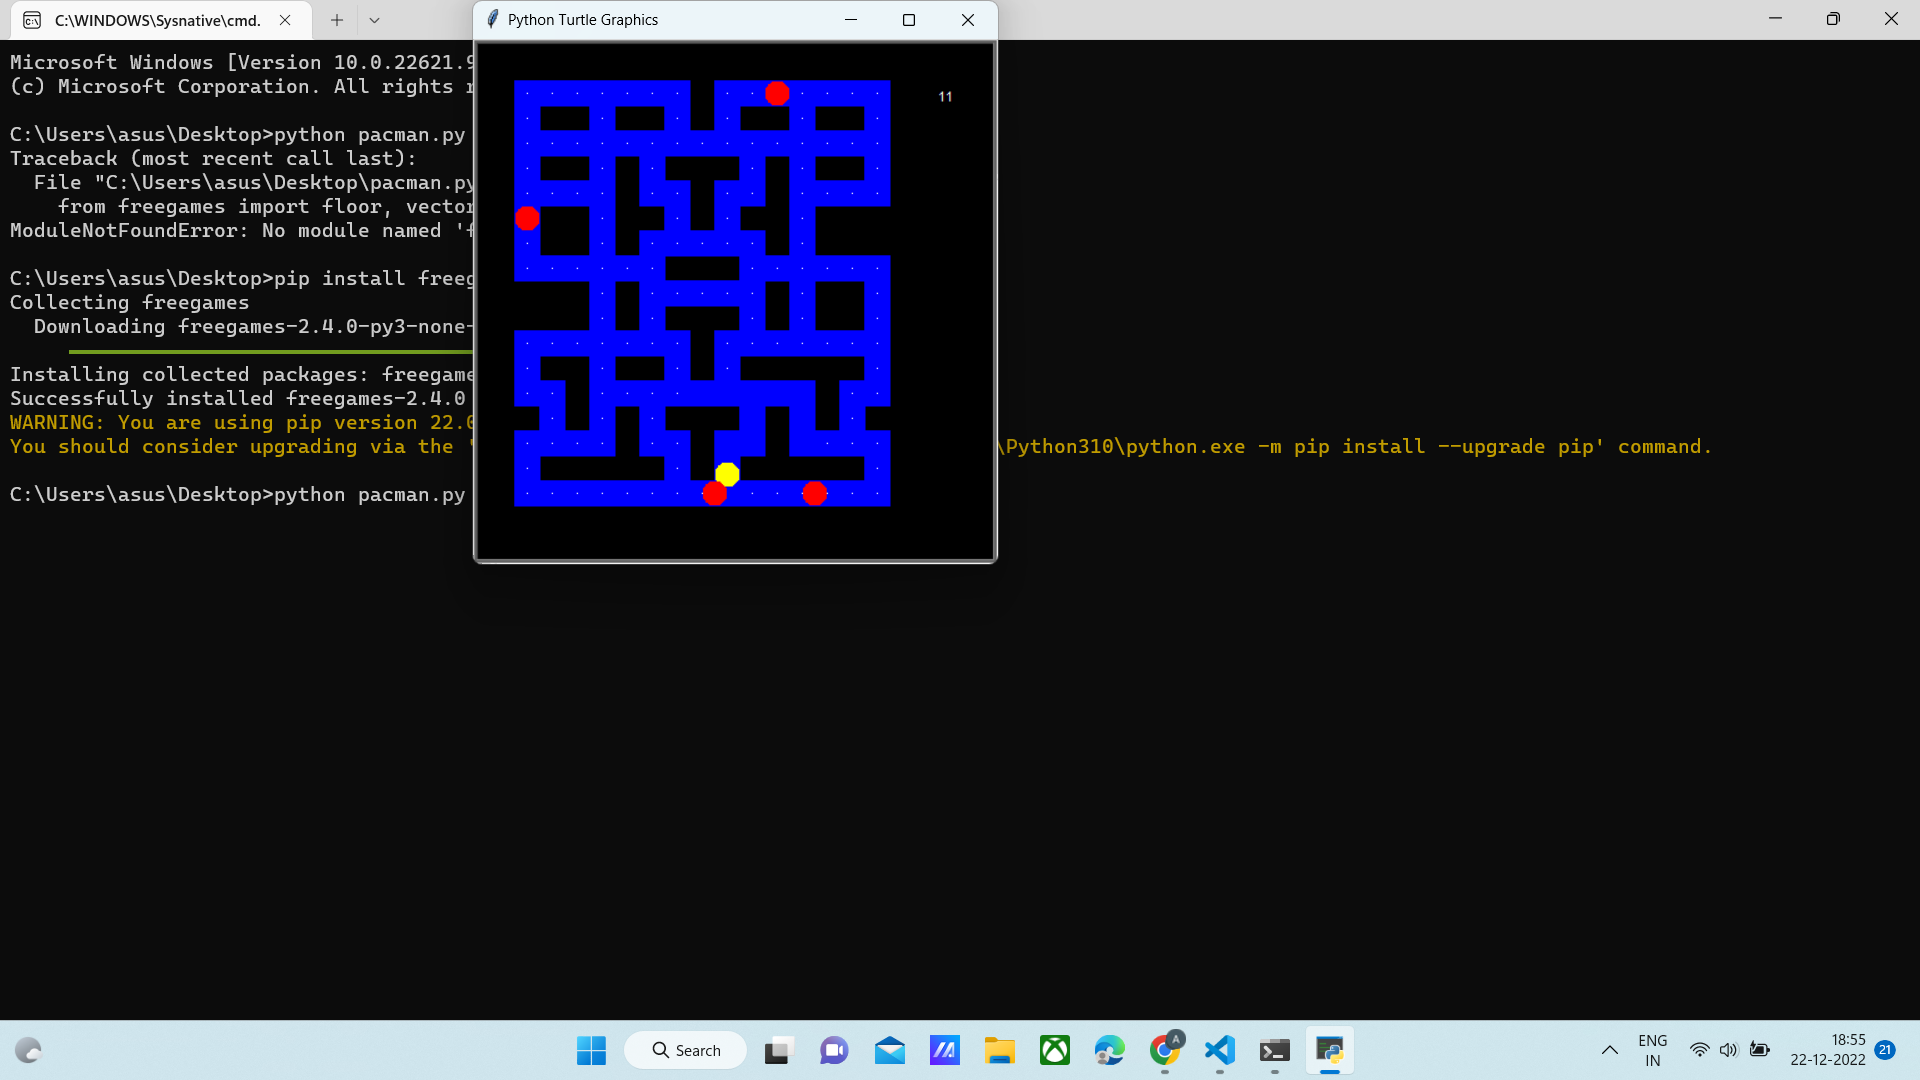Launch the Xbox app
Screen dimensions: 1920x1080
coord(1054,1050)
